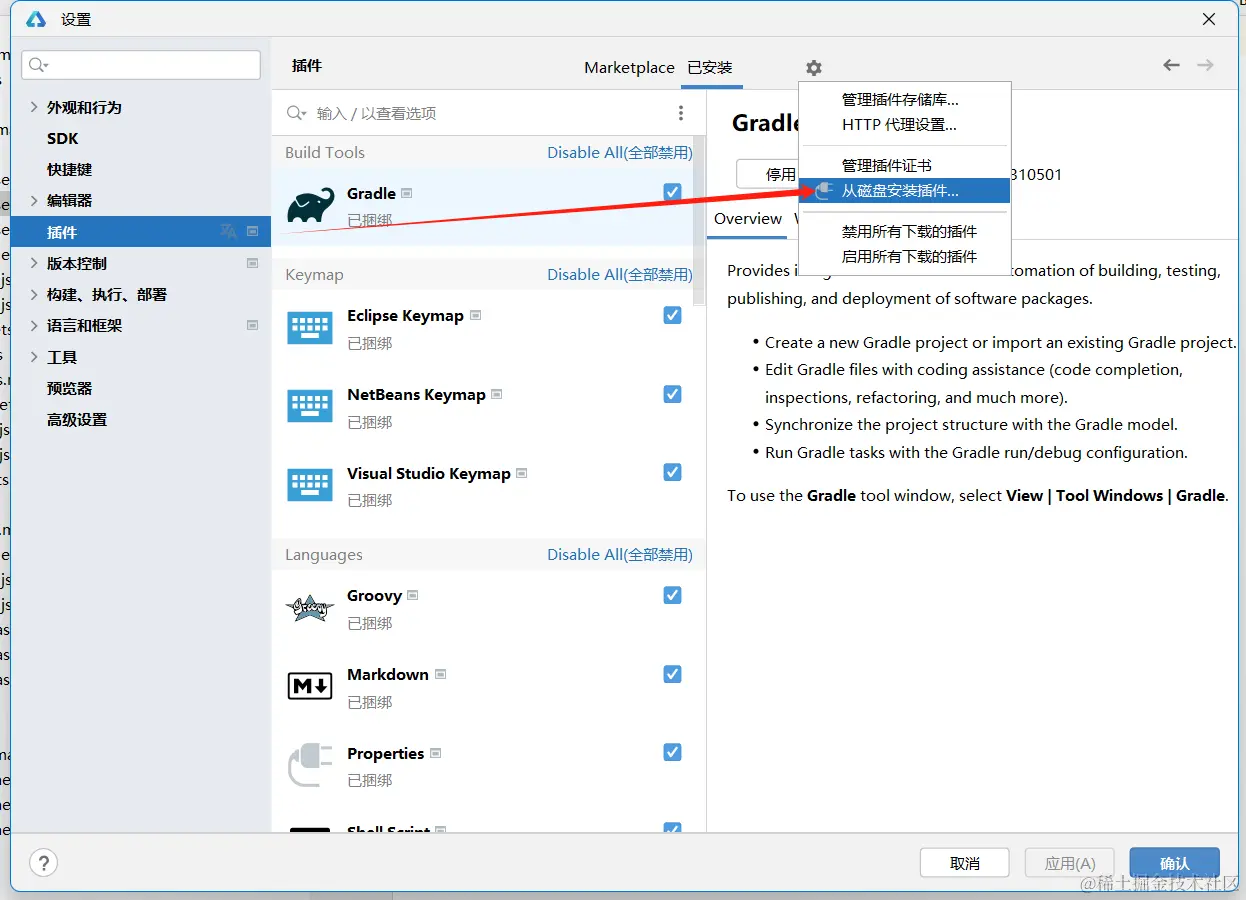
Task: Click the small square icon on 版本控制 row
Action: point(252,263)
